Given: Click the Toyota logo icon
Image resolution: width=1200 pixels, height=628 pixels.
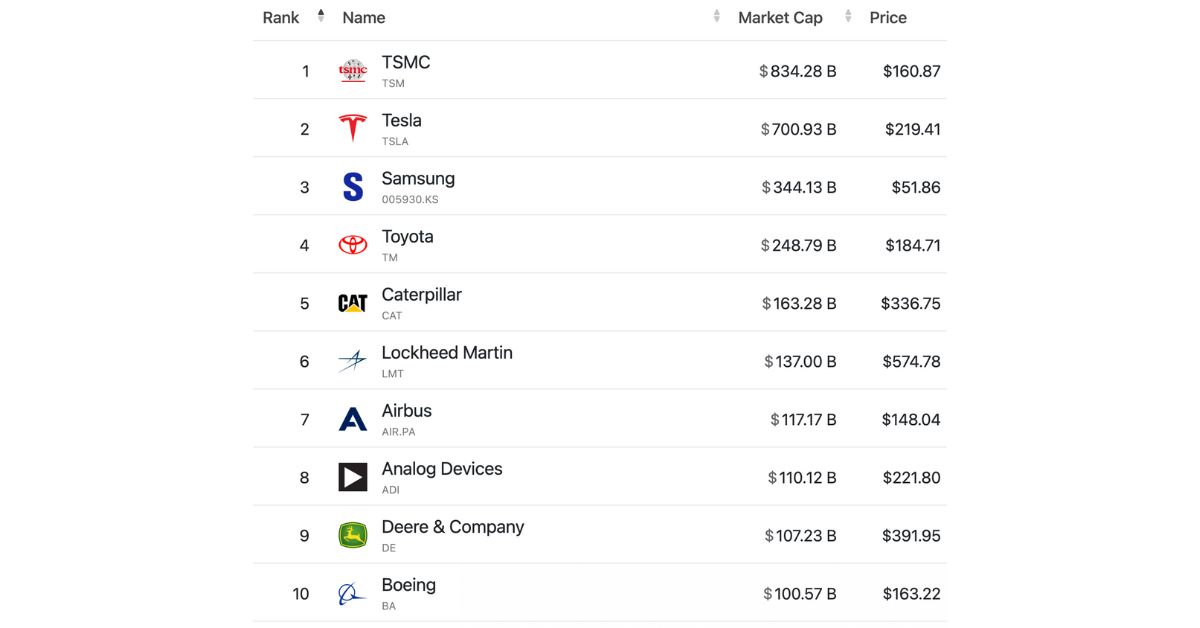Looking at the screenshot, I should [x=353, y=245].
